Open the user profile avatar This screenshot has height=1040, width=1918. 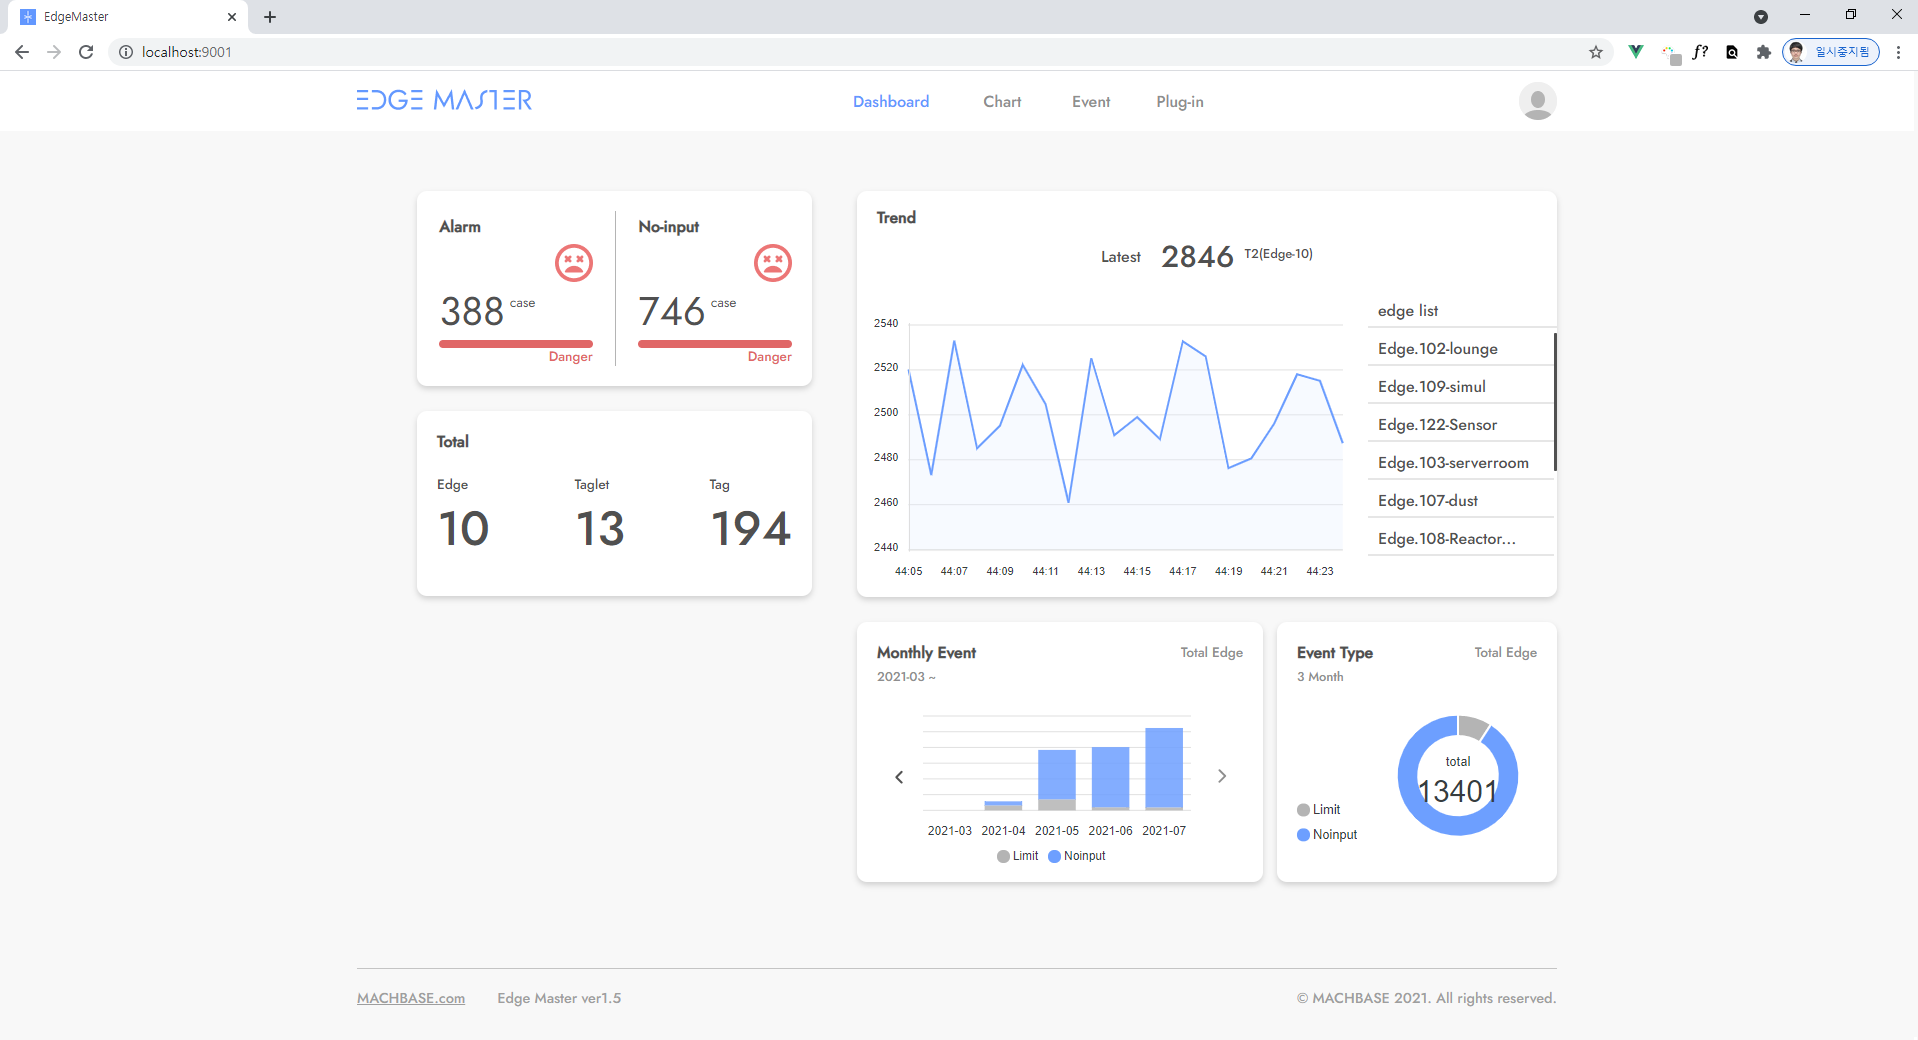[x=1537, y=101]
